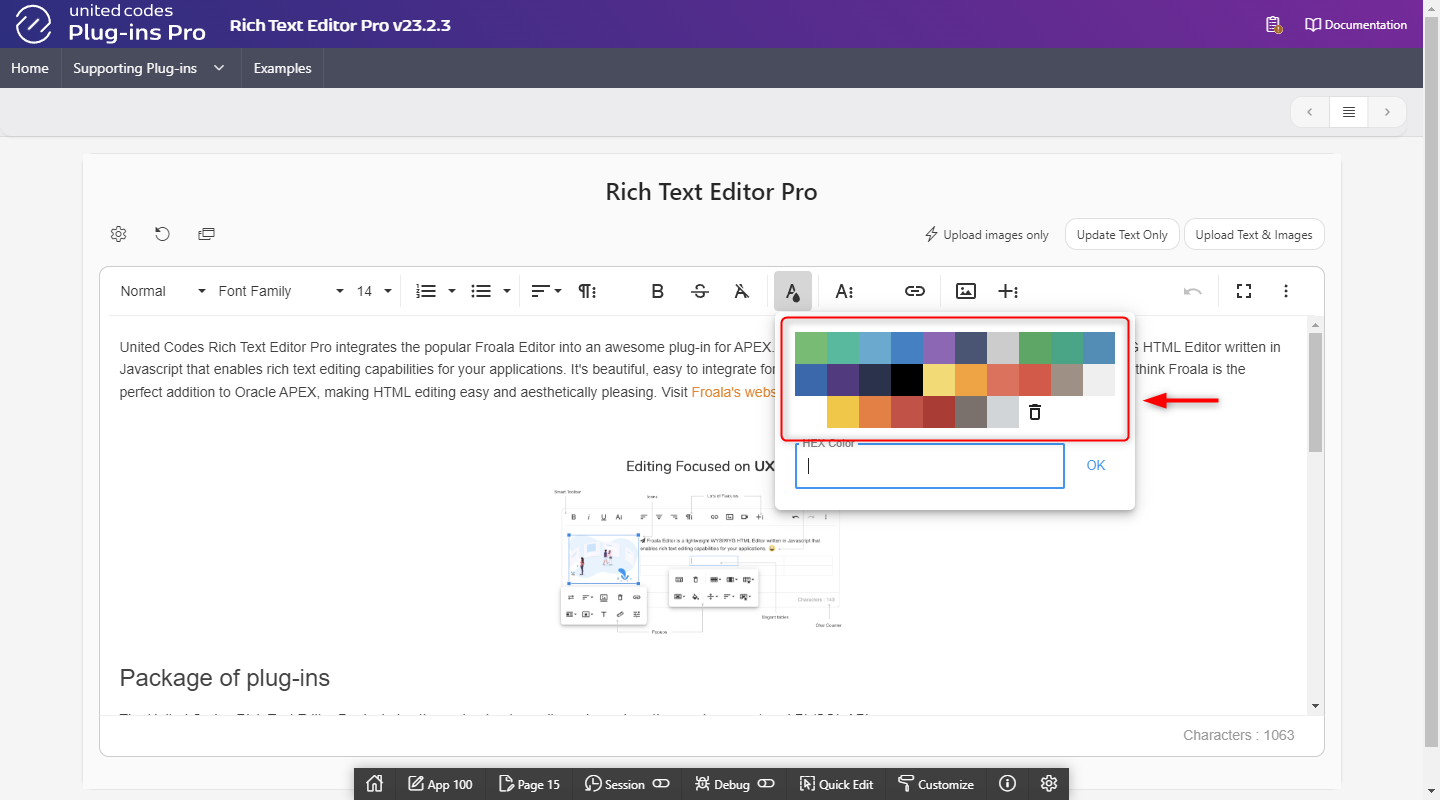Click the home icon in the developer toolbar

click(x=375, y=784)
